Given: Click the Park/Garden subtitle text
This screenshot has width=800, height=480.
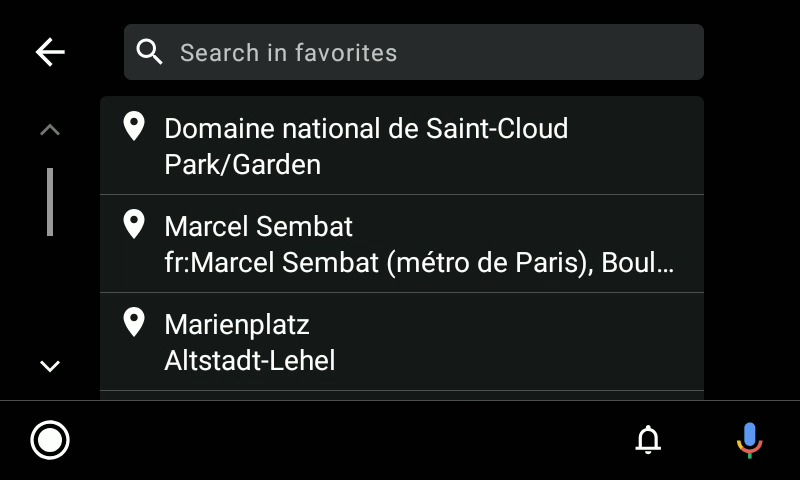Looking at the screenshot, I should (243, 165).
